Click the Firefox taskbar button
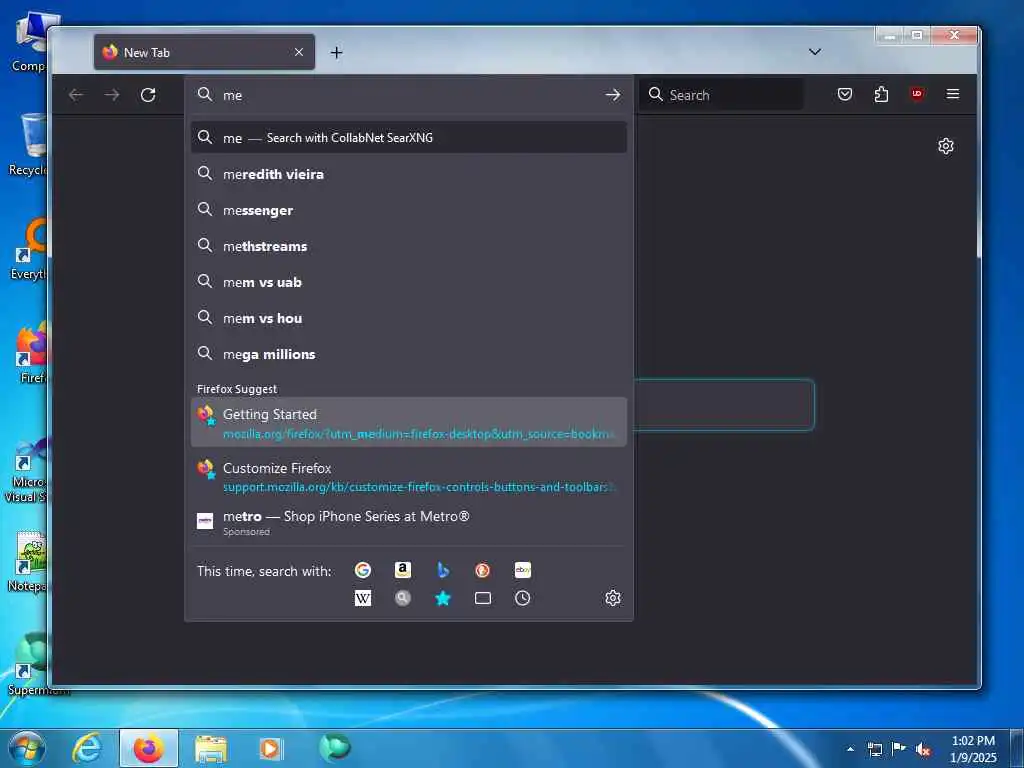The height and width of the screenshot is (768, 1024). click(148, 748)
